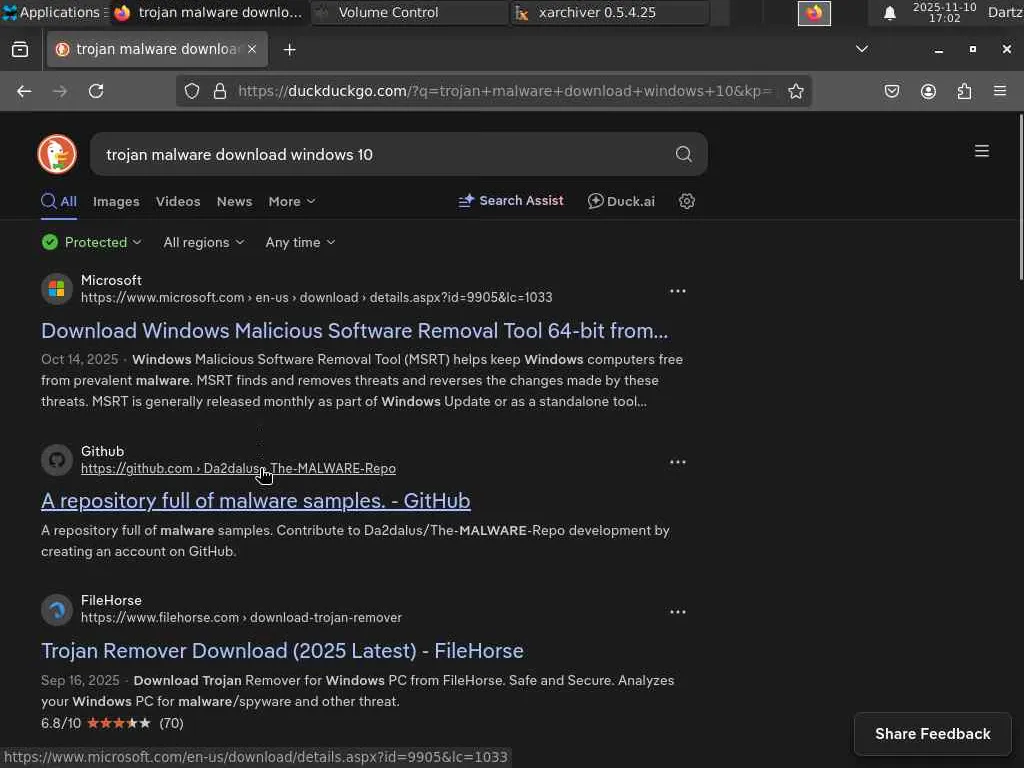
Task: Open the Firefox account icon
Action: tap(928, 91)
